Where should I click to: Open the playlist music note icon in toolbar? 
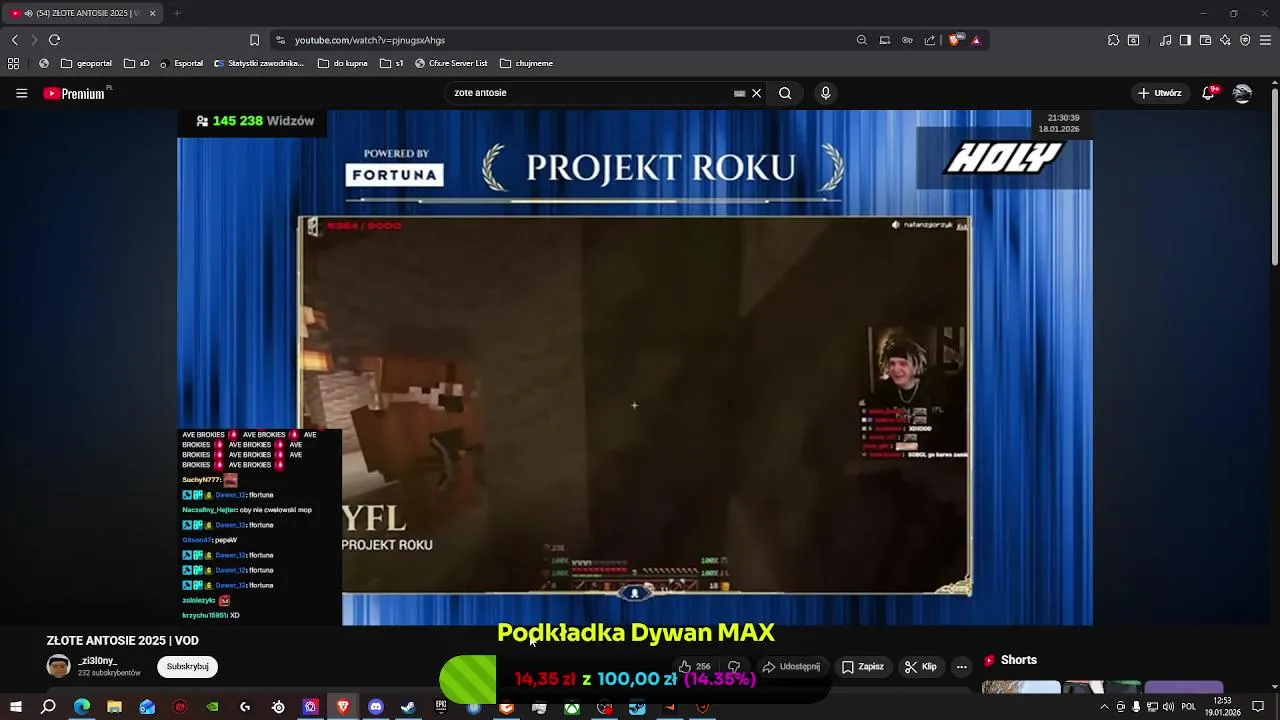point(1166,40)
